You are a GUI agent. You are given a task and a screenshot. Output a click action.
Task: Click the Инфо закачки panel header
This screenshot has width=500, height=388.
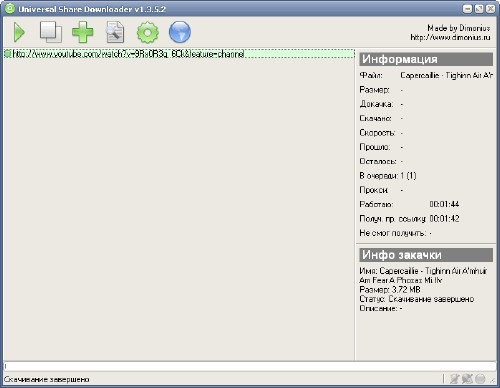click(426, 255)
